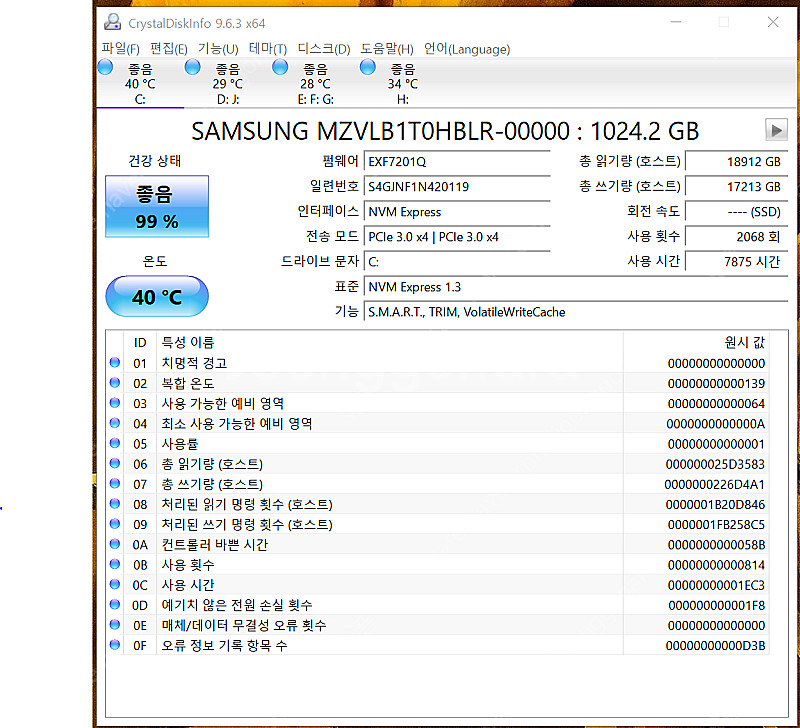Viewport: 800px width, 728px height.
Task: Select row 03 사용 가능한 예비 영역
Action: 437,404
